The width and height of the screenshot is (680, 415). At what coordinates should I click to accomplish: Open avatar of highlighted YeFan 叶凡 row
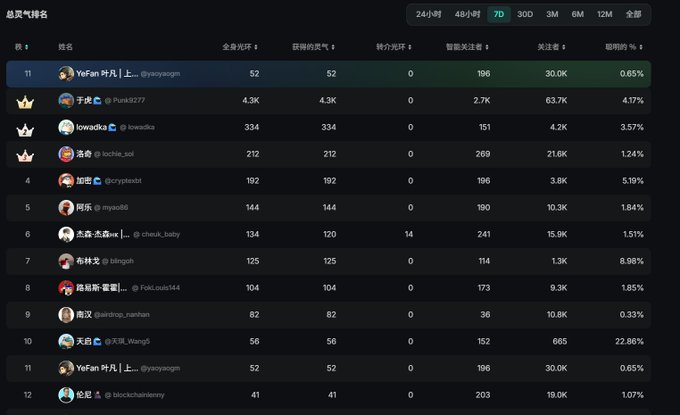[x=66, y=74]
